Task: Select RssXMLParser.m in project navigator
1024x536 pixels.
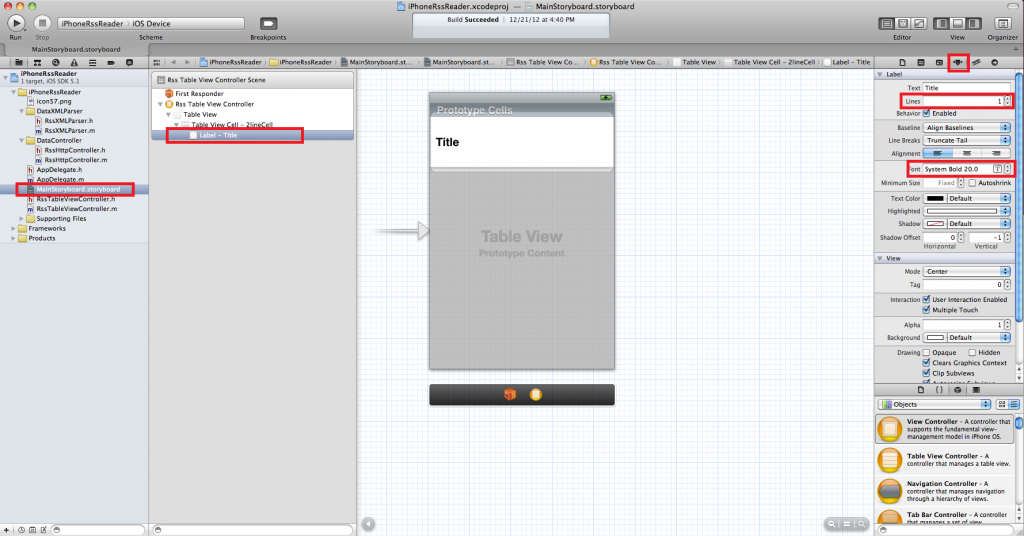Action: [70, 130]
